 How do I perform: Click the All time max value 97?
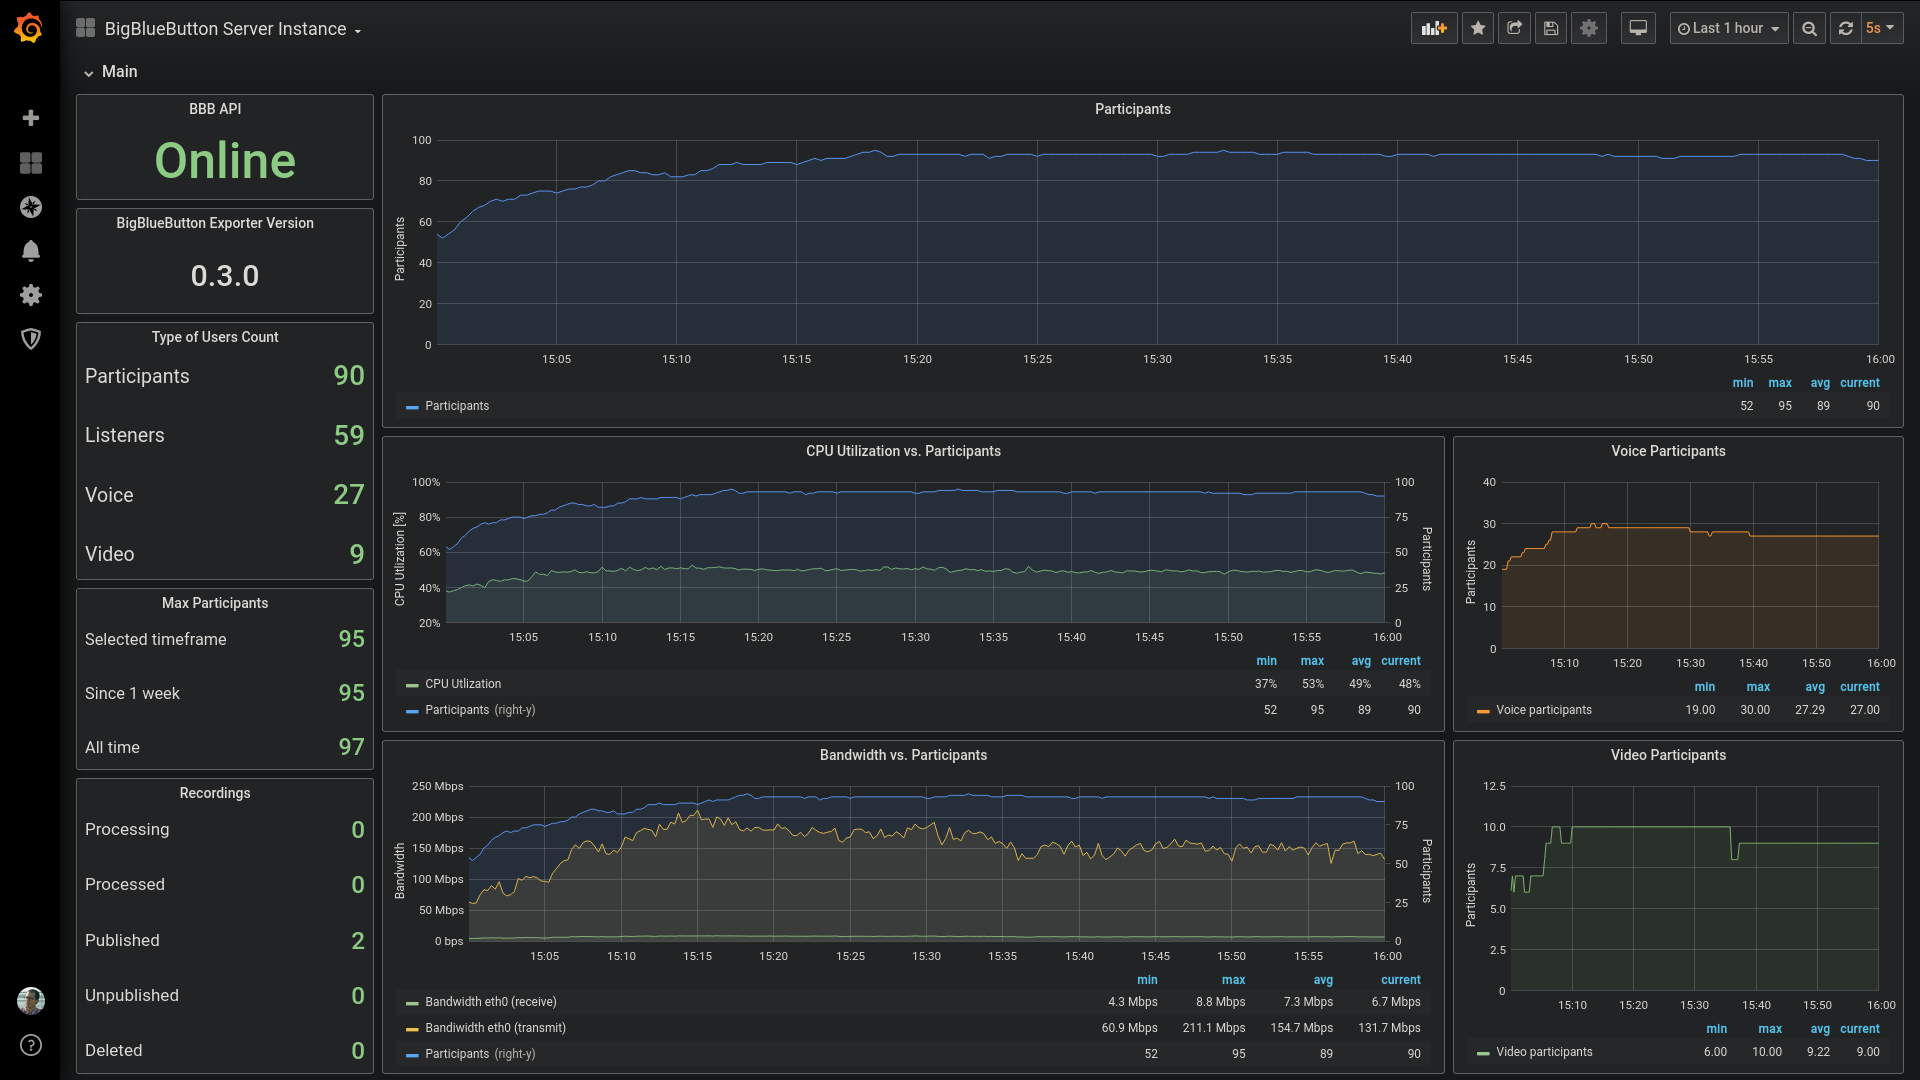tap(351, 747)
